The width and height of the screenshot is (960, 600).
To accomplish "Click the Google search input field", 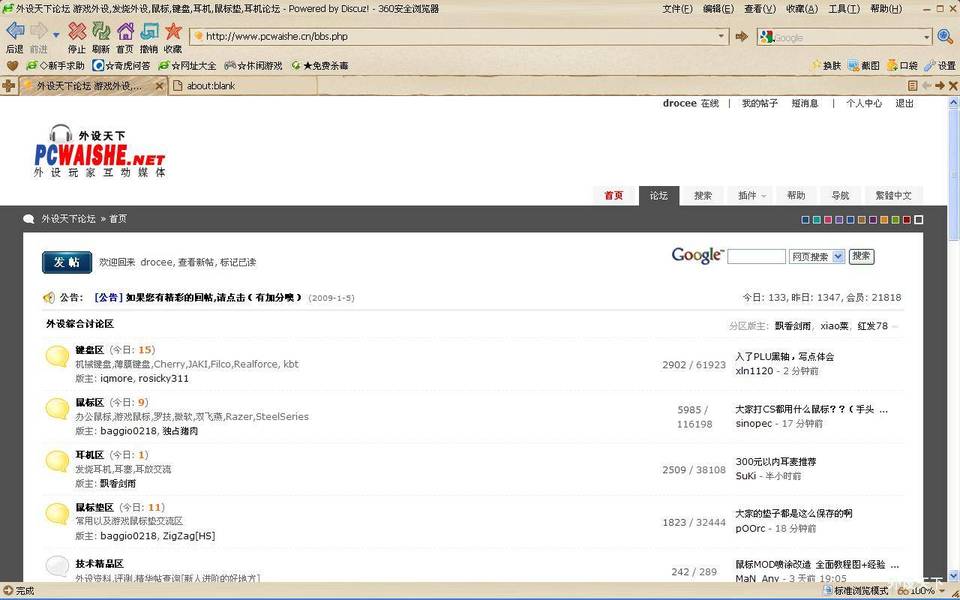I will [x=756, y=257].
